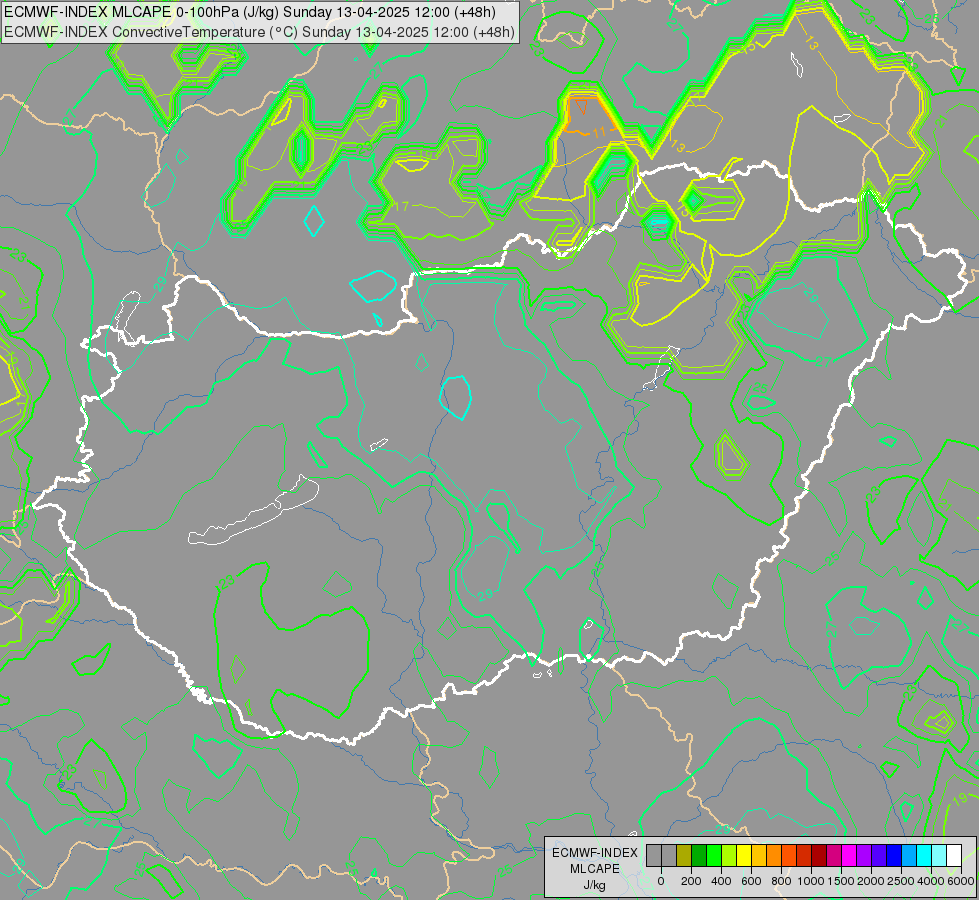Click the legend value 6000
The height and width of the screenshot is (900, 979).
(961, 881)
